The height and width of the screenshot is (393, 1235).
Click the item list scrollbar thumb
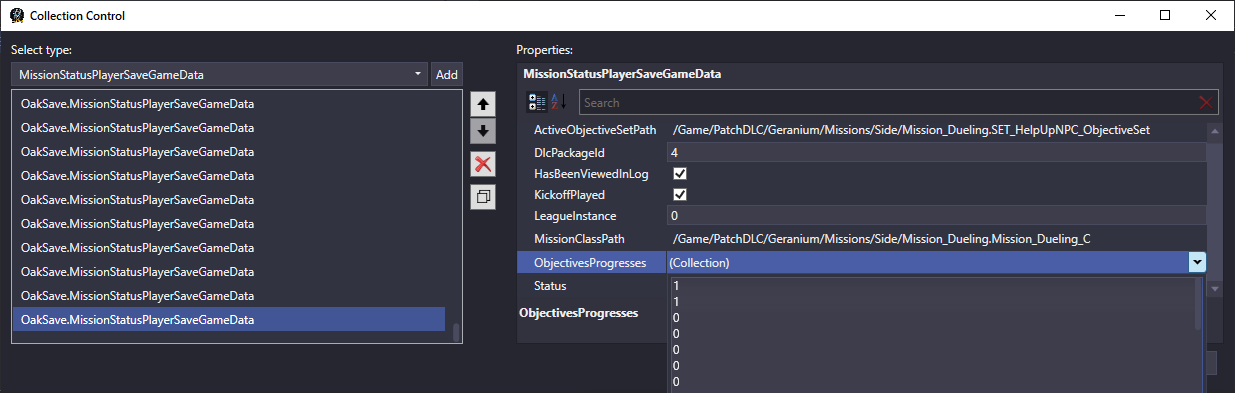pyautogui.click(x=456, y=333)
